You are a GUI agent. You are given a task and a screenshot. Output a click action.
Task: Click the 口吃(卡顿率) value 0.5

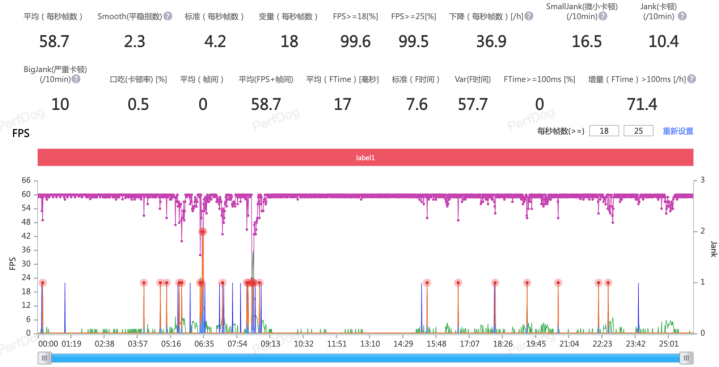click(x=138, y=105)
